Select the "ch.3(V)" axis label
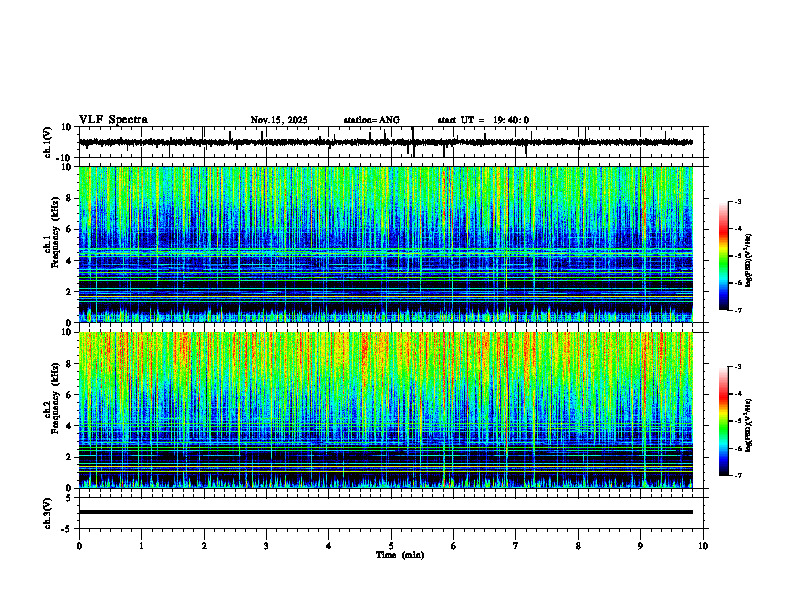Screen dimensions: 792x612 point(48,513)
